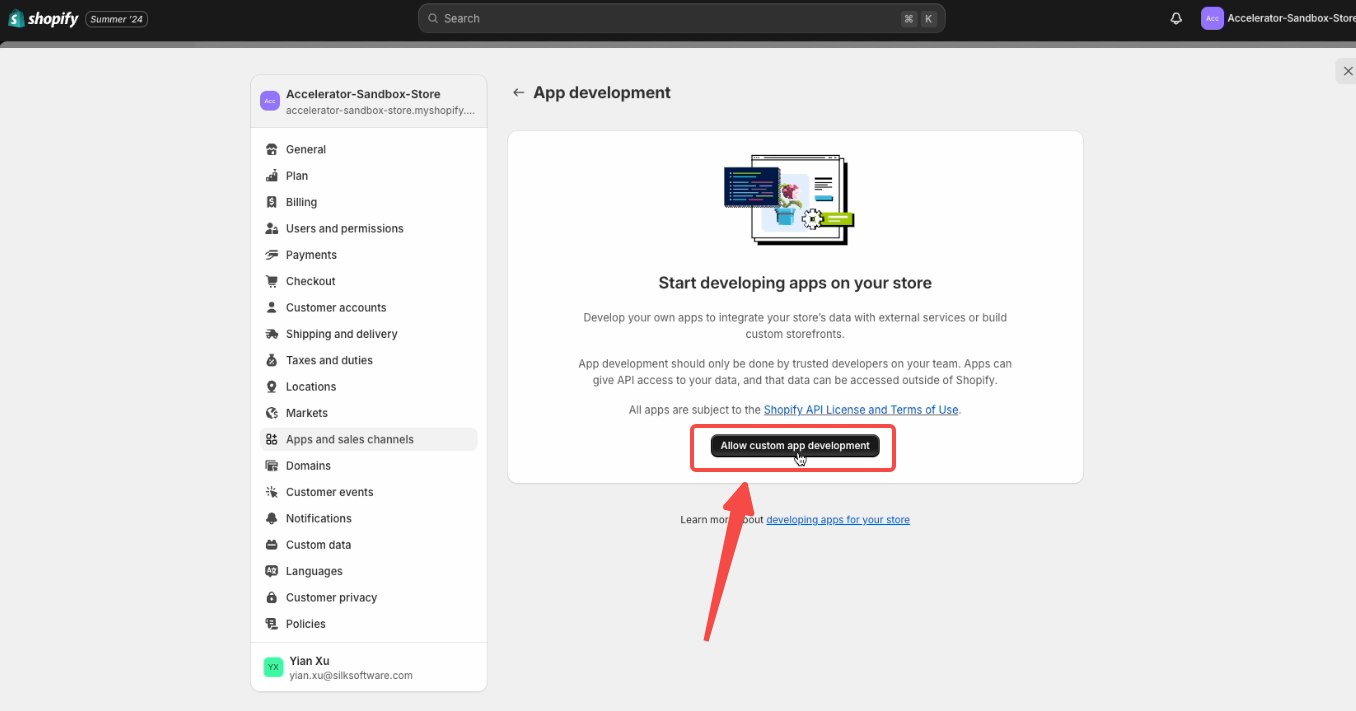The image size is (1356, 711).
Task: Click the store avatar in the sidebar header
Action: tap(270, 101)
